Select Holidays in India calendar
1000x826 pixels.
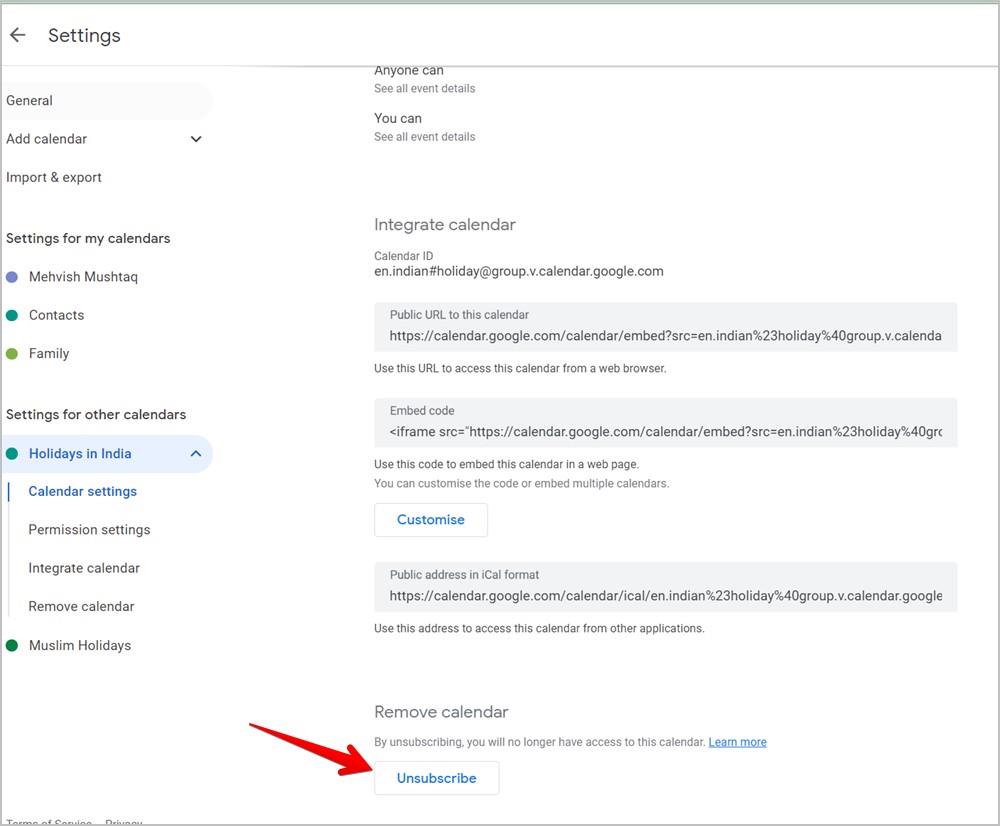tap(107, 454)
